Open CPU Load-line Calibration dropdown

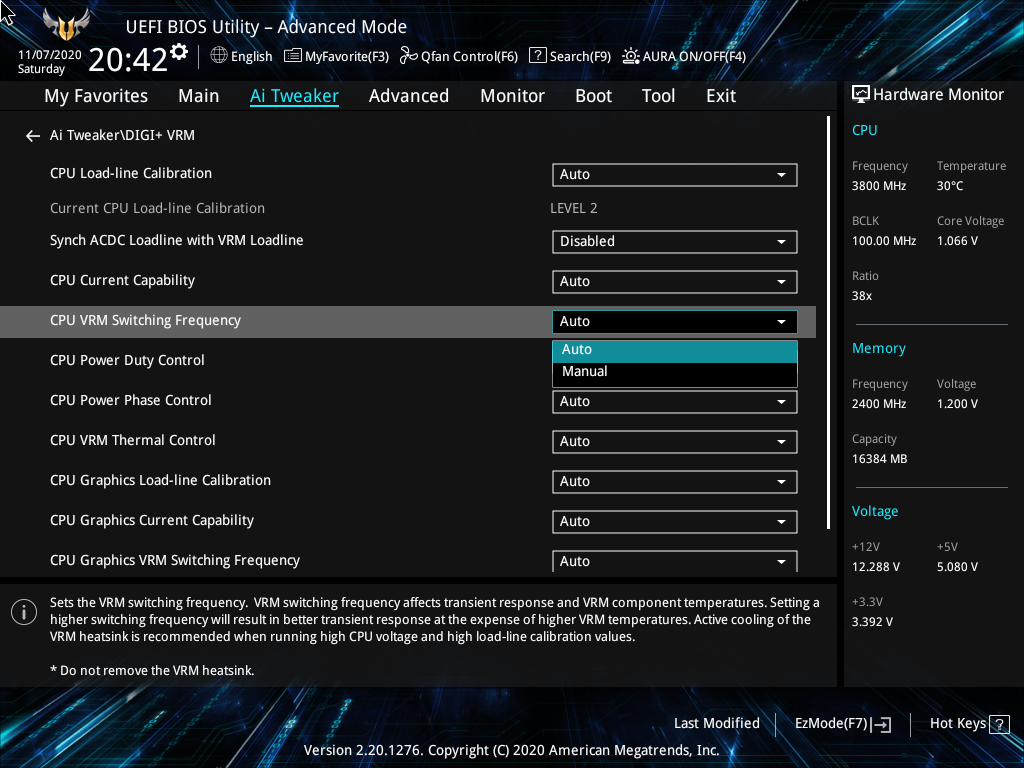coord(675,174)
